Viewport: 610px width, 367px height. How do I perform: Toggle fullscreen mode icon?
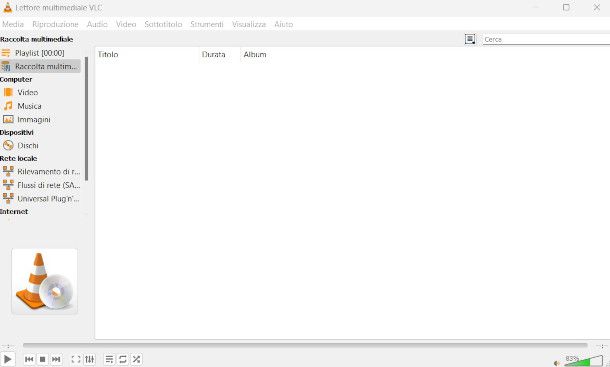[76, 359]
